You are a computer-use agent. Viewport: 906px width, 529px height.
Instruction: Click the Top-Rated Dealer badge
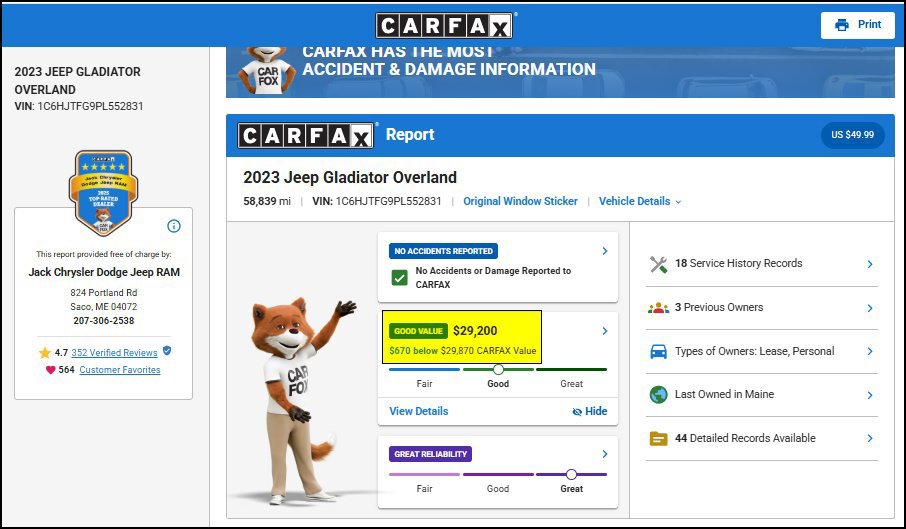tap(103, 192)
